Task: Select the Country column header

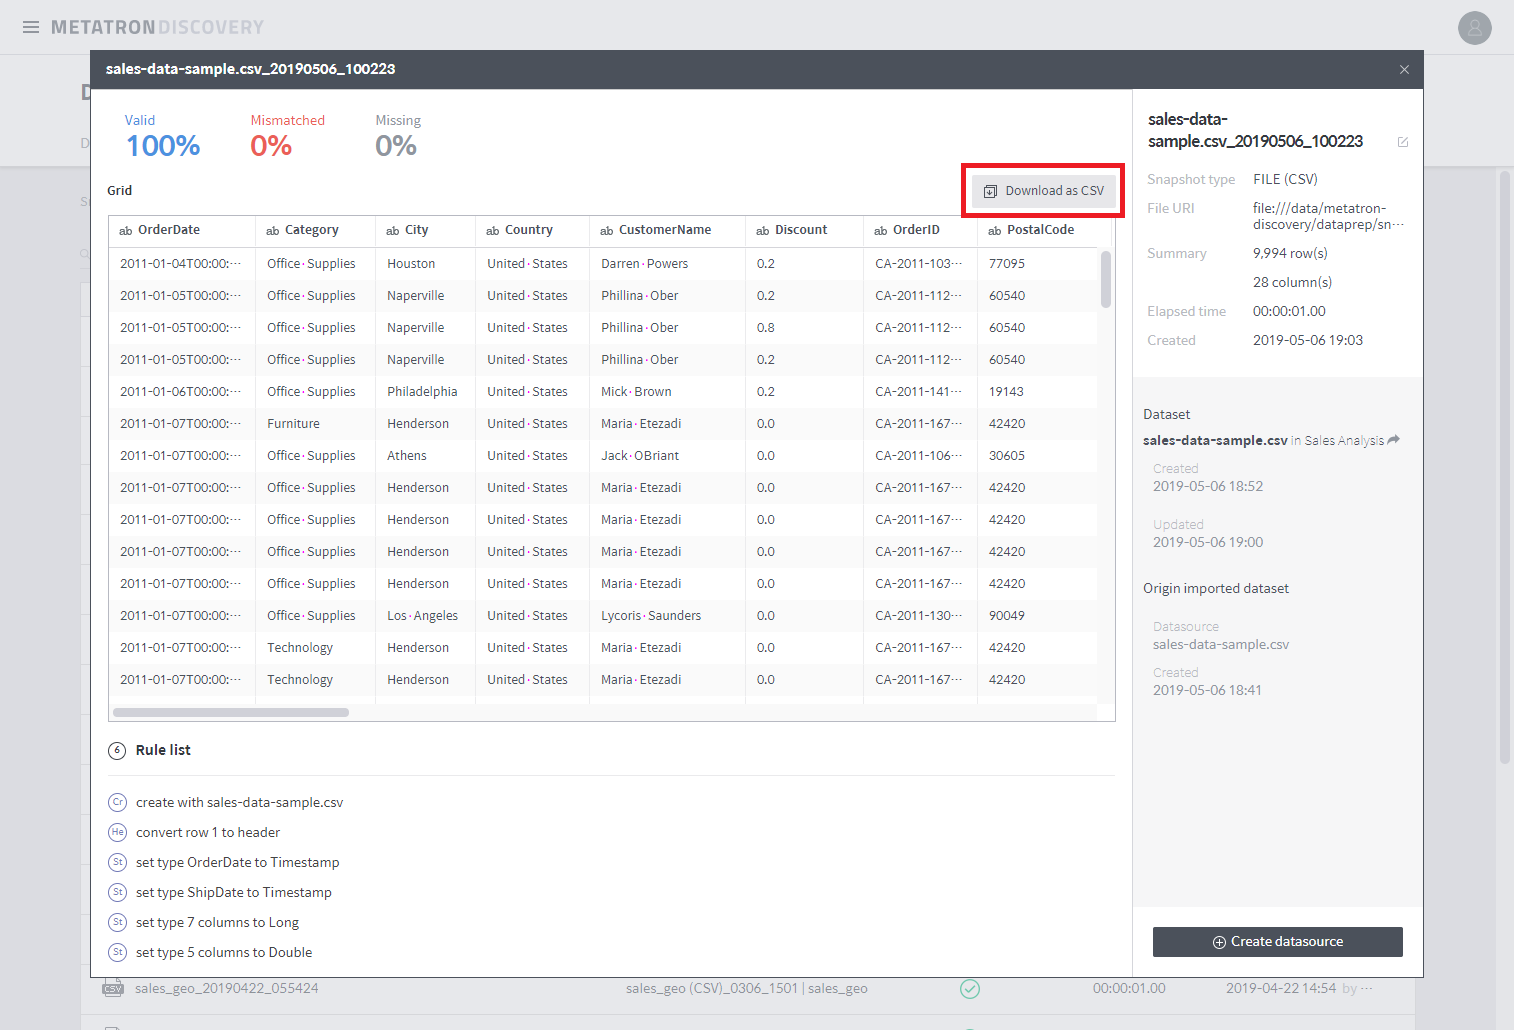Action: pos(532,230)
